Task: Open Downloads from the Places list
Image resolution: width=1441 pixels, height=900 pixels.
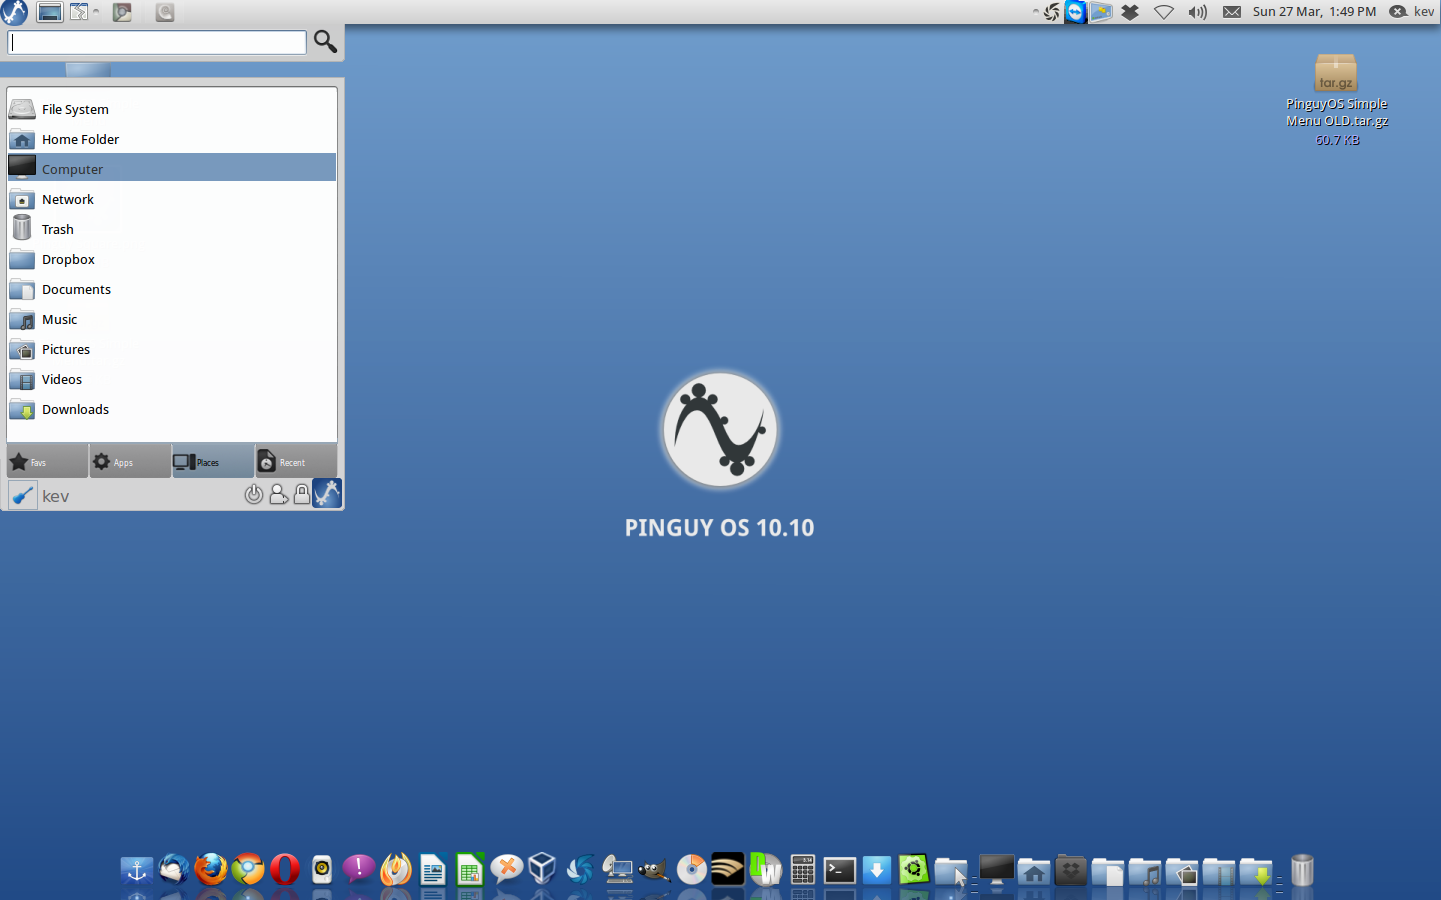Action: pos(172,409)
